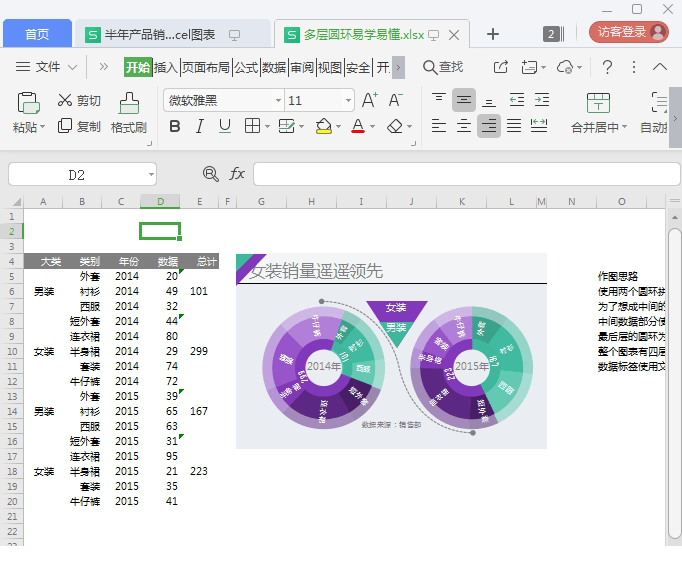Click the justify alignment icon

click(514, 126)
